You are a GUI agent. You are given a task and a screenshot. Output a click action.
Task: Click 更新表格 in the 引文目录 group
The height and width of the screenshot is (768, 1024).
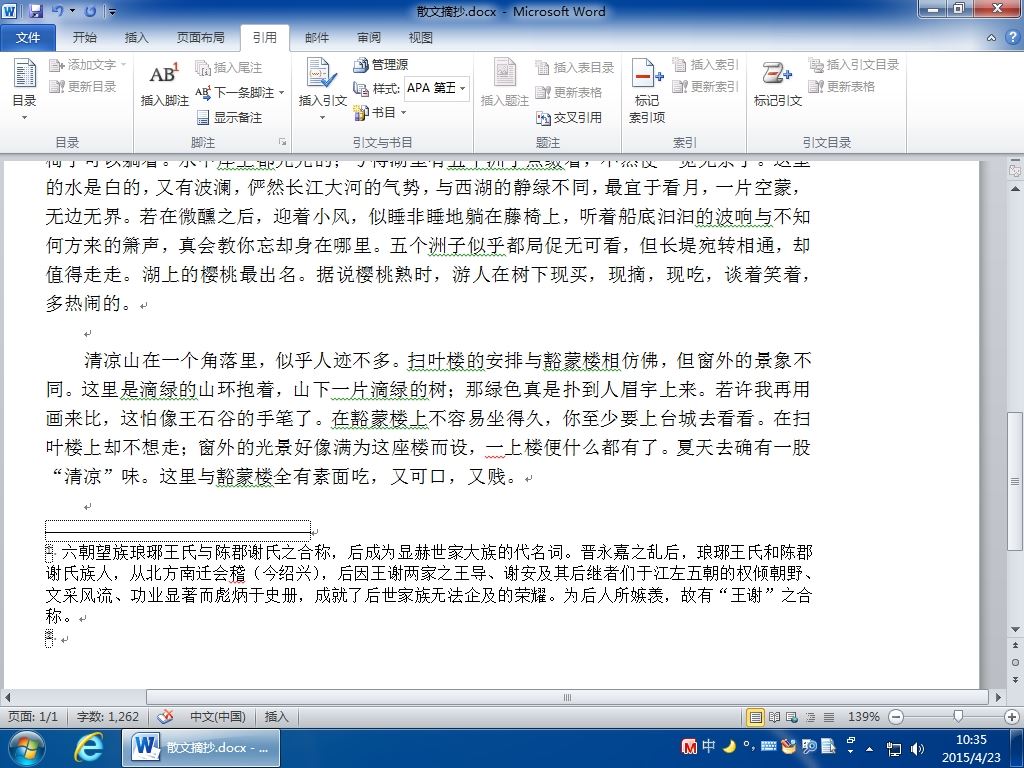[x=841, y=86]
